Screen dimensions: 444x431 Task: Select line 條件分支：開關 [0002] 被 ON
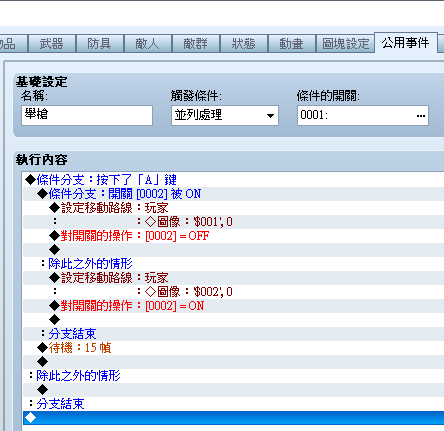click(x=233, y=194)
